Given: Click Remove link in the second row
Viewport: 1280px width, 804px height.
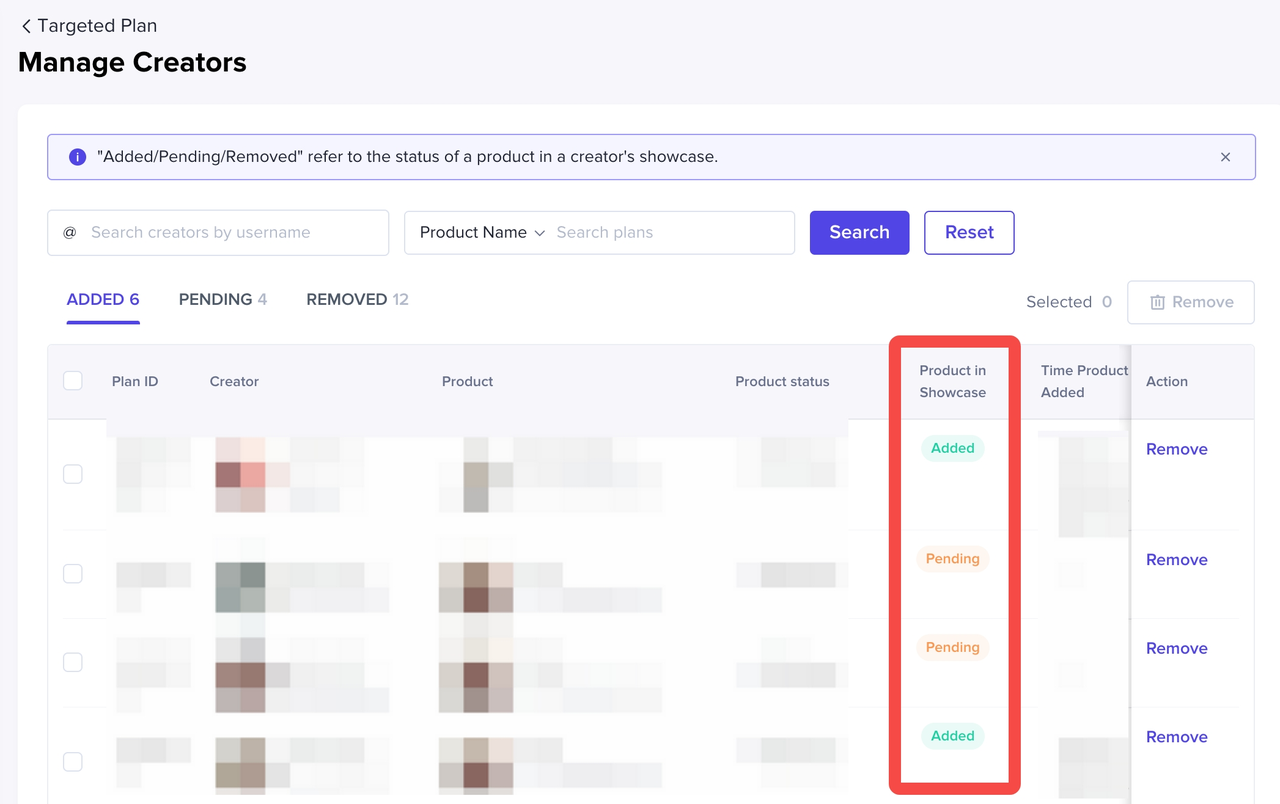Looking at the screenshot, I should click(1176, 560).
